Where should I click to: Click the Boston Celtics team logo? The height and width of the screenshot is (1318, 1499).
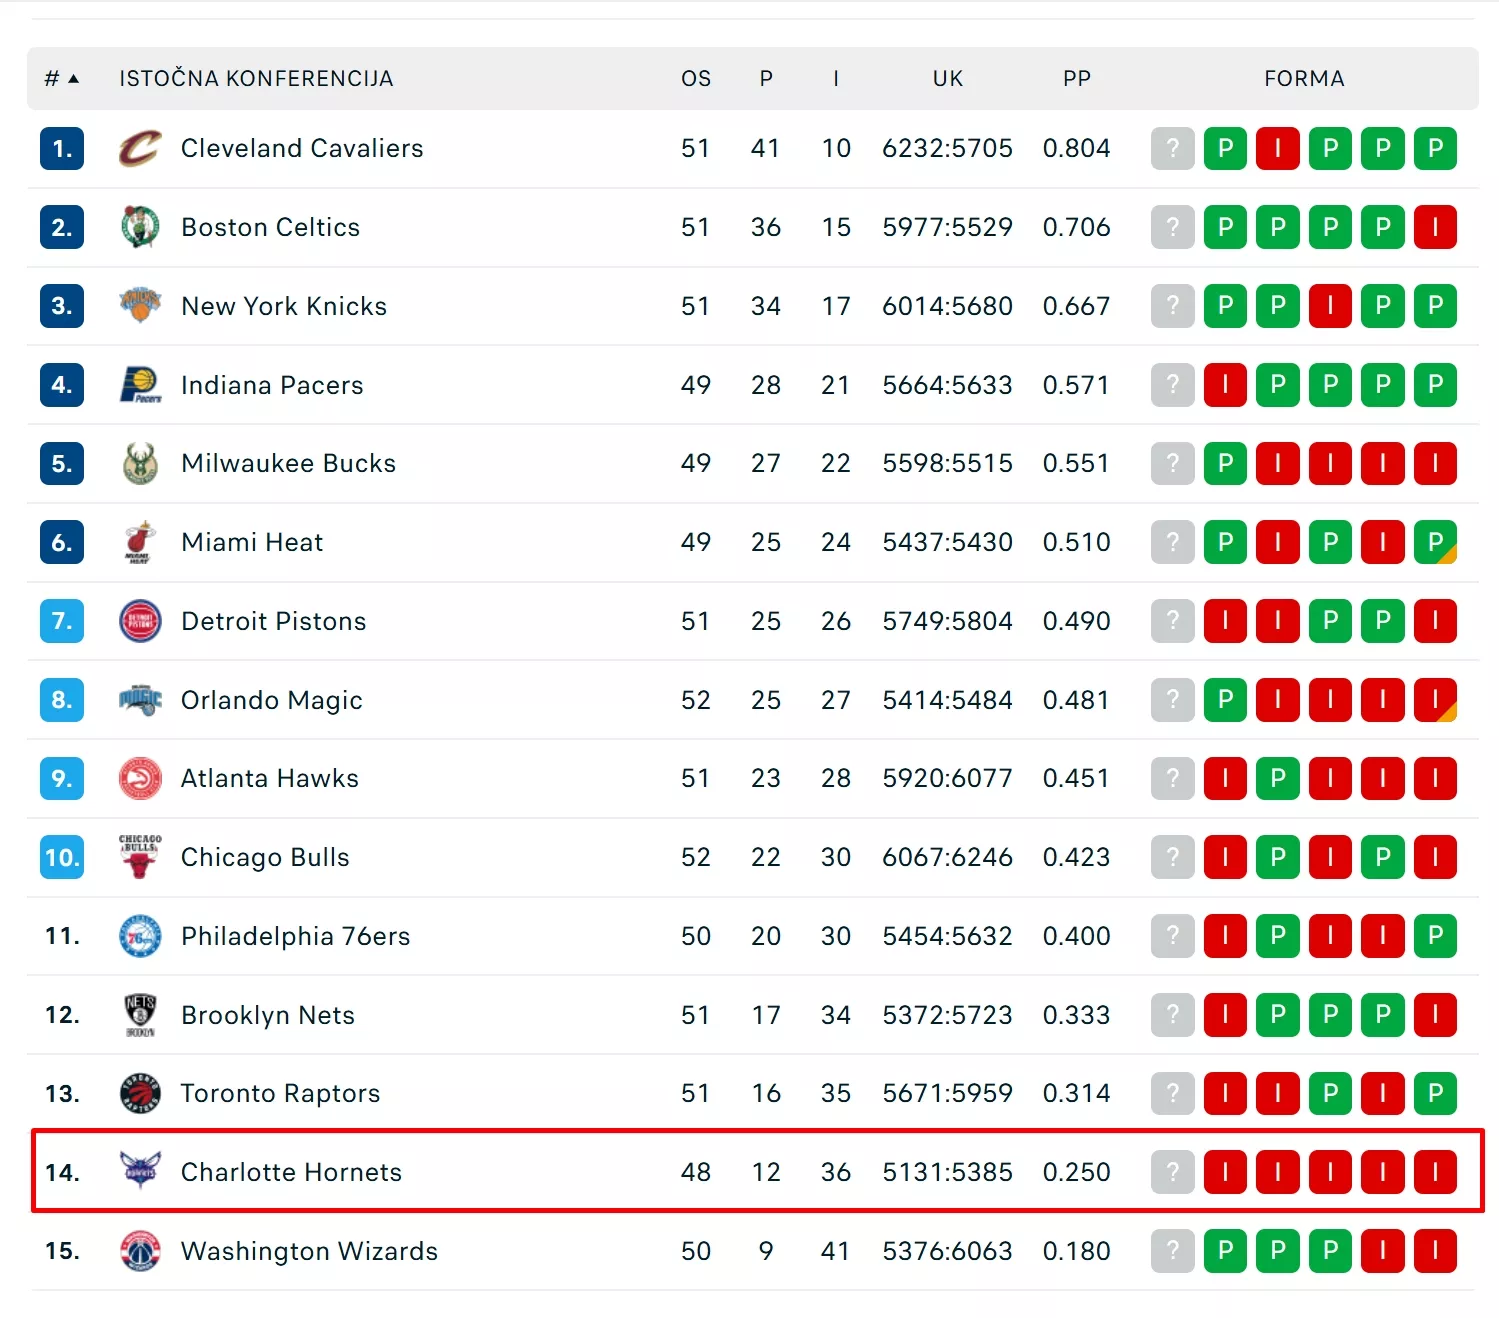[x=140, y=227]
